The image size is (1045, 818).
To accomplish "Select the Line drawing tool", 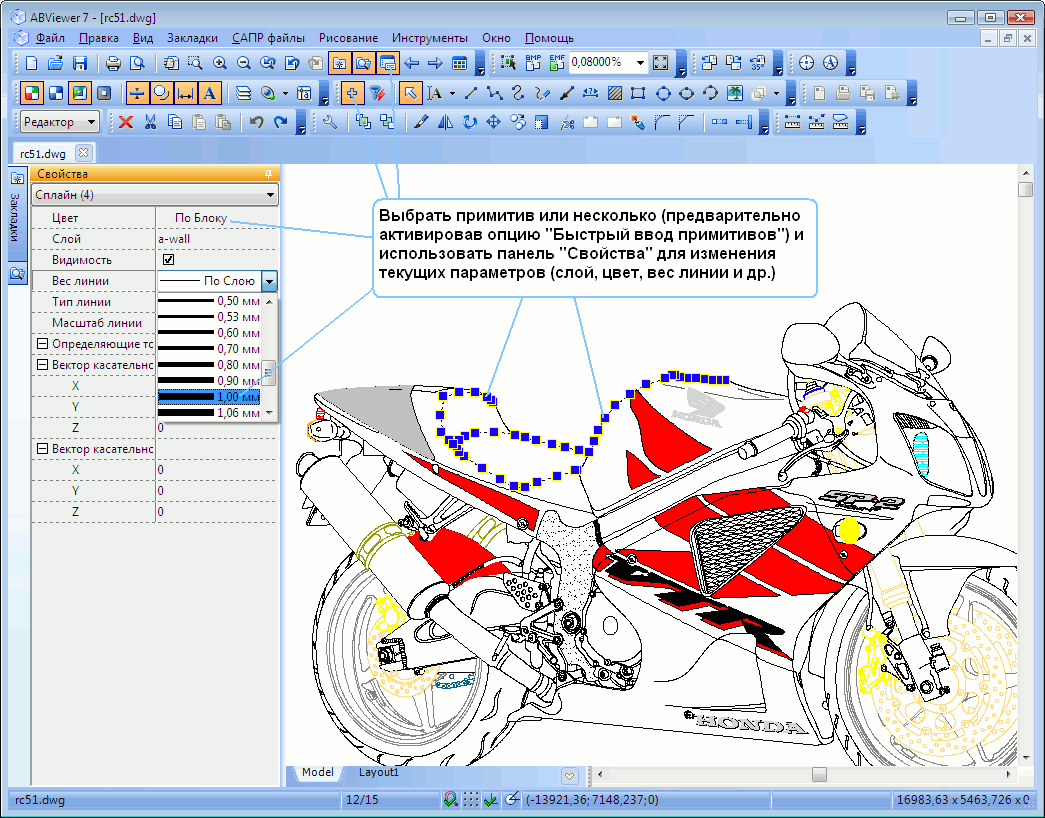I will tap(471, 93).
